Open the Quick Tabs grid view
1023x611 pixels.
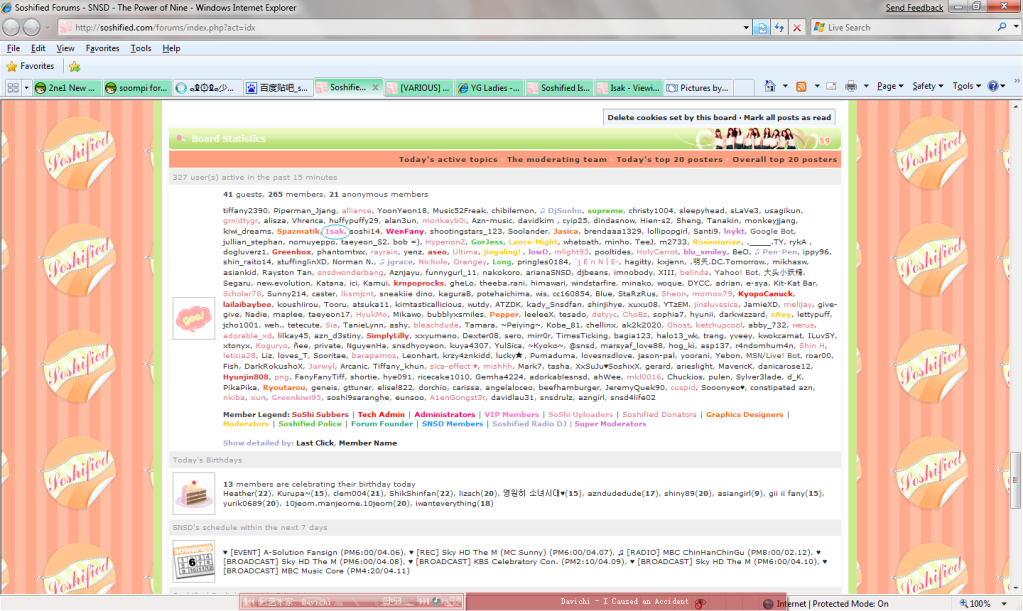coord(12,87)
